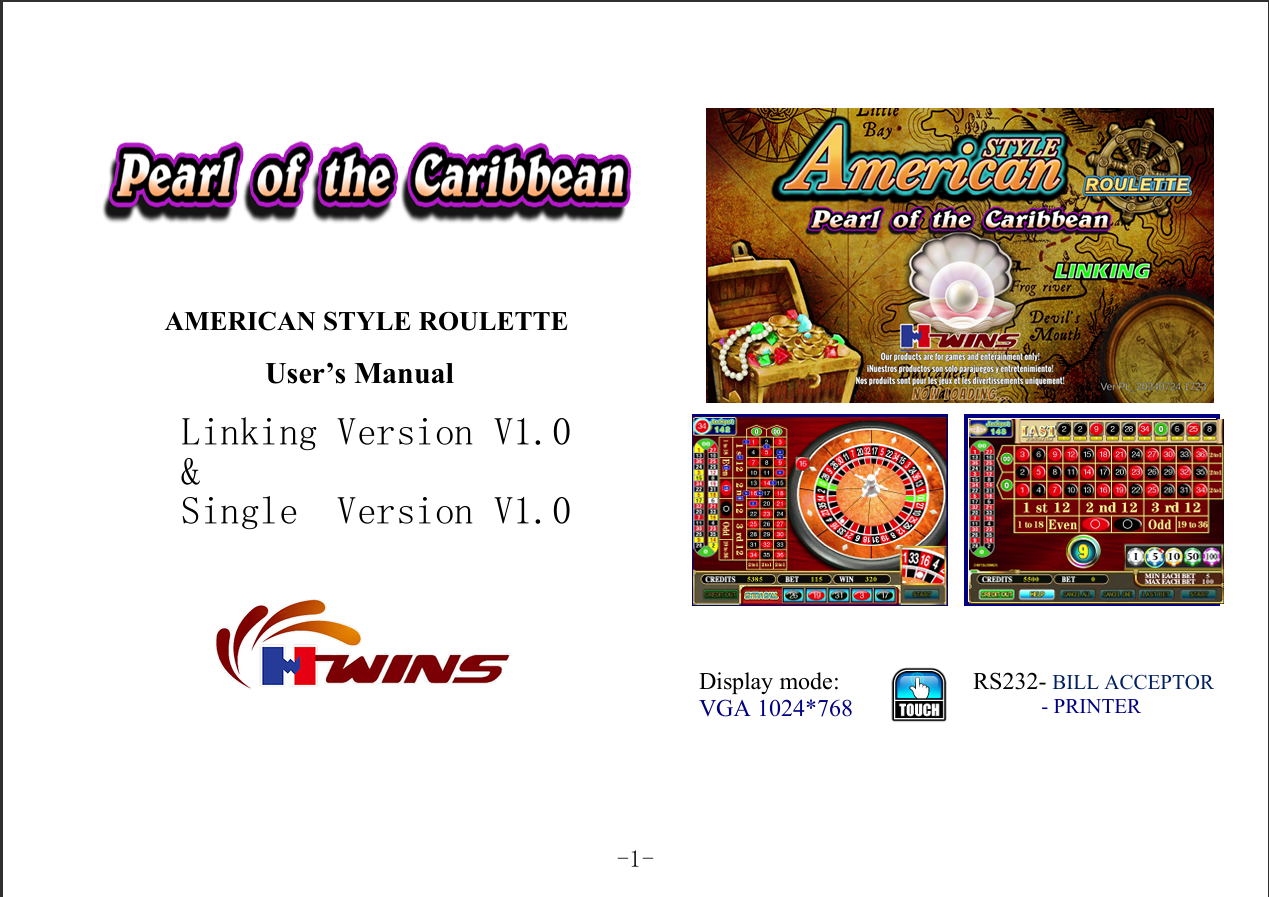The width and height of the screenshot is (1269, 897).
Task: Click the 'Pearl of the Caribbean' title above the manual heading
Action: point(369,180)
